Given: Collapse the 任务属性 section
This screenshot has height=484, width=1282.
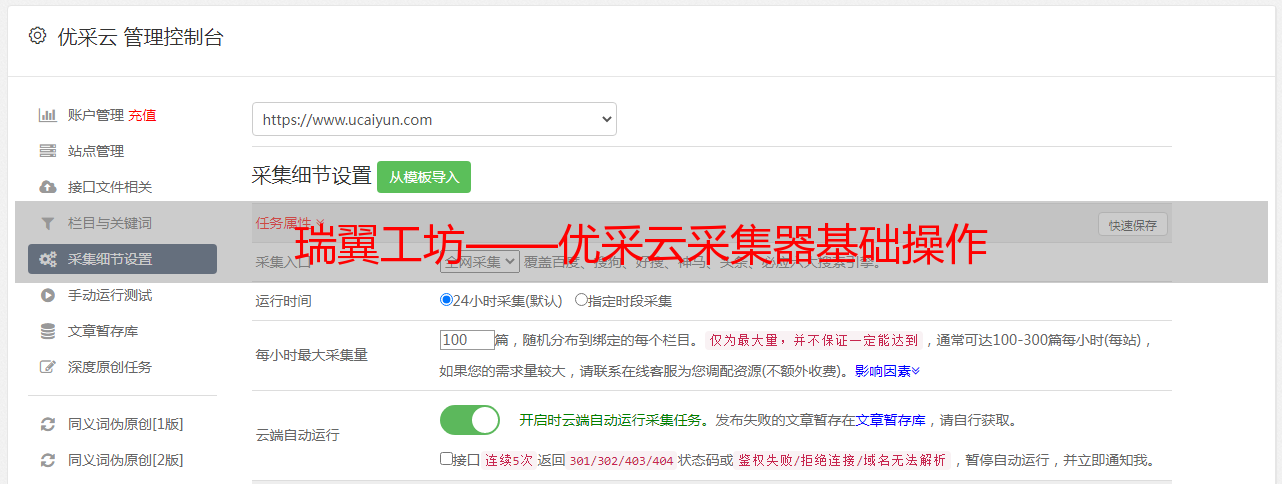Looking at the screenshot, I should [x=290, y=223].
